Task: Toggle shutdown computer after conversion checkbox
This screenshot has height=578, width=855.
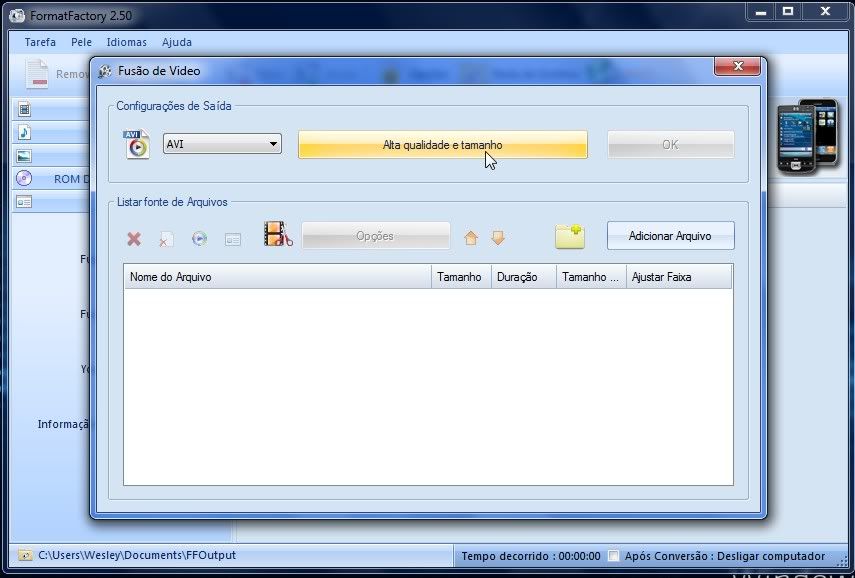Action: 614,556
